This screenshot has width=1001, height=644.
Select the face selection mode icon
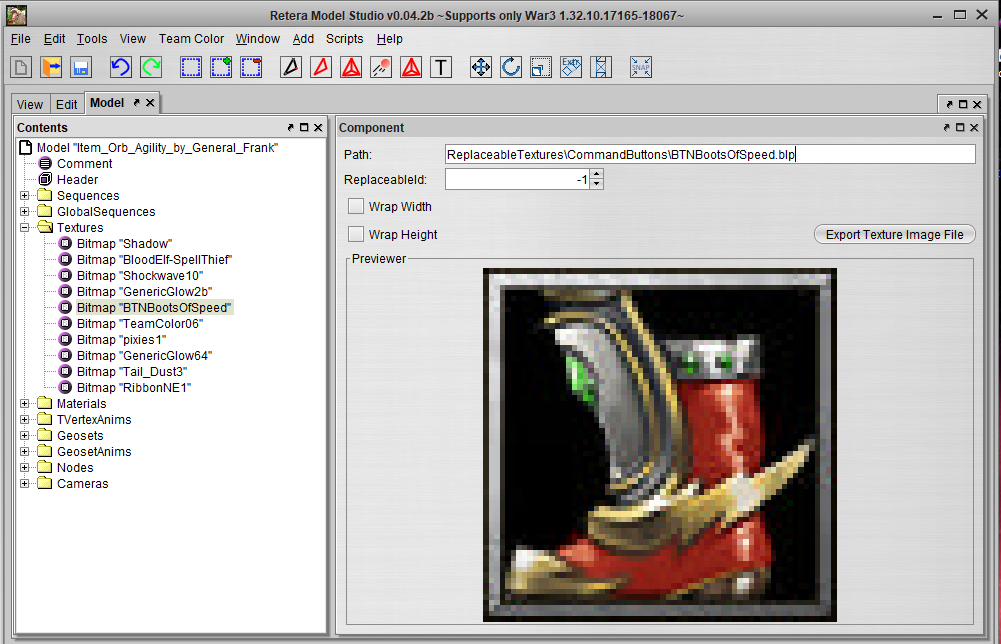[321, 67]
